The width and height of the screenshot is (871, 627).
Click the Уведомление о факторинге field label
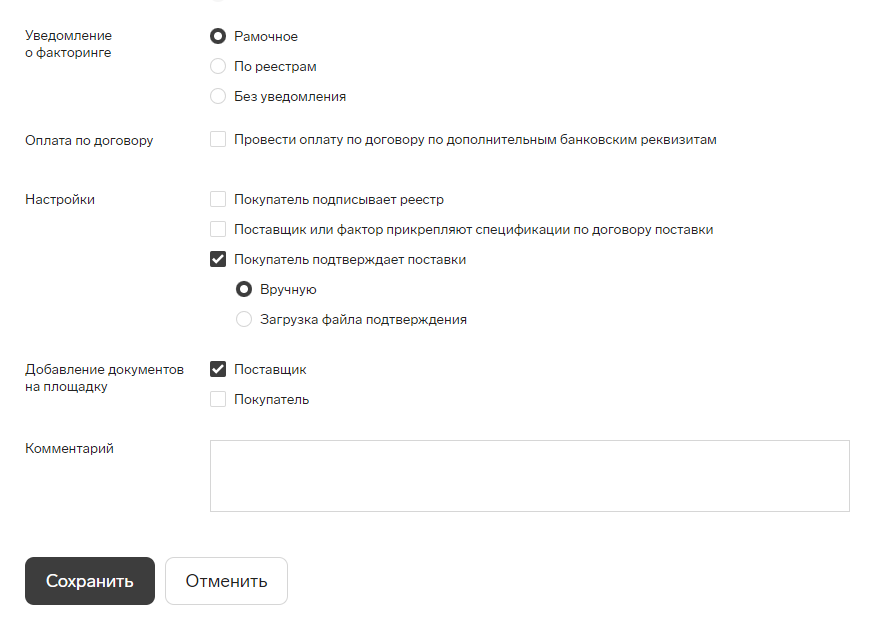(68, 44)
